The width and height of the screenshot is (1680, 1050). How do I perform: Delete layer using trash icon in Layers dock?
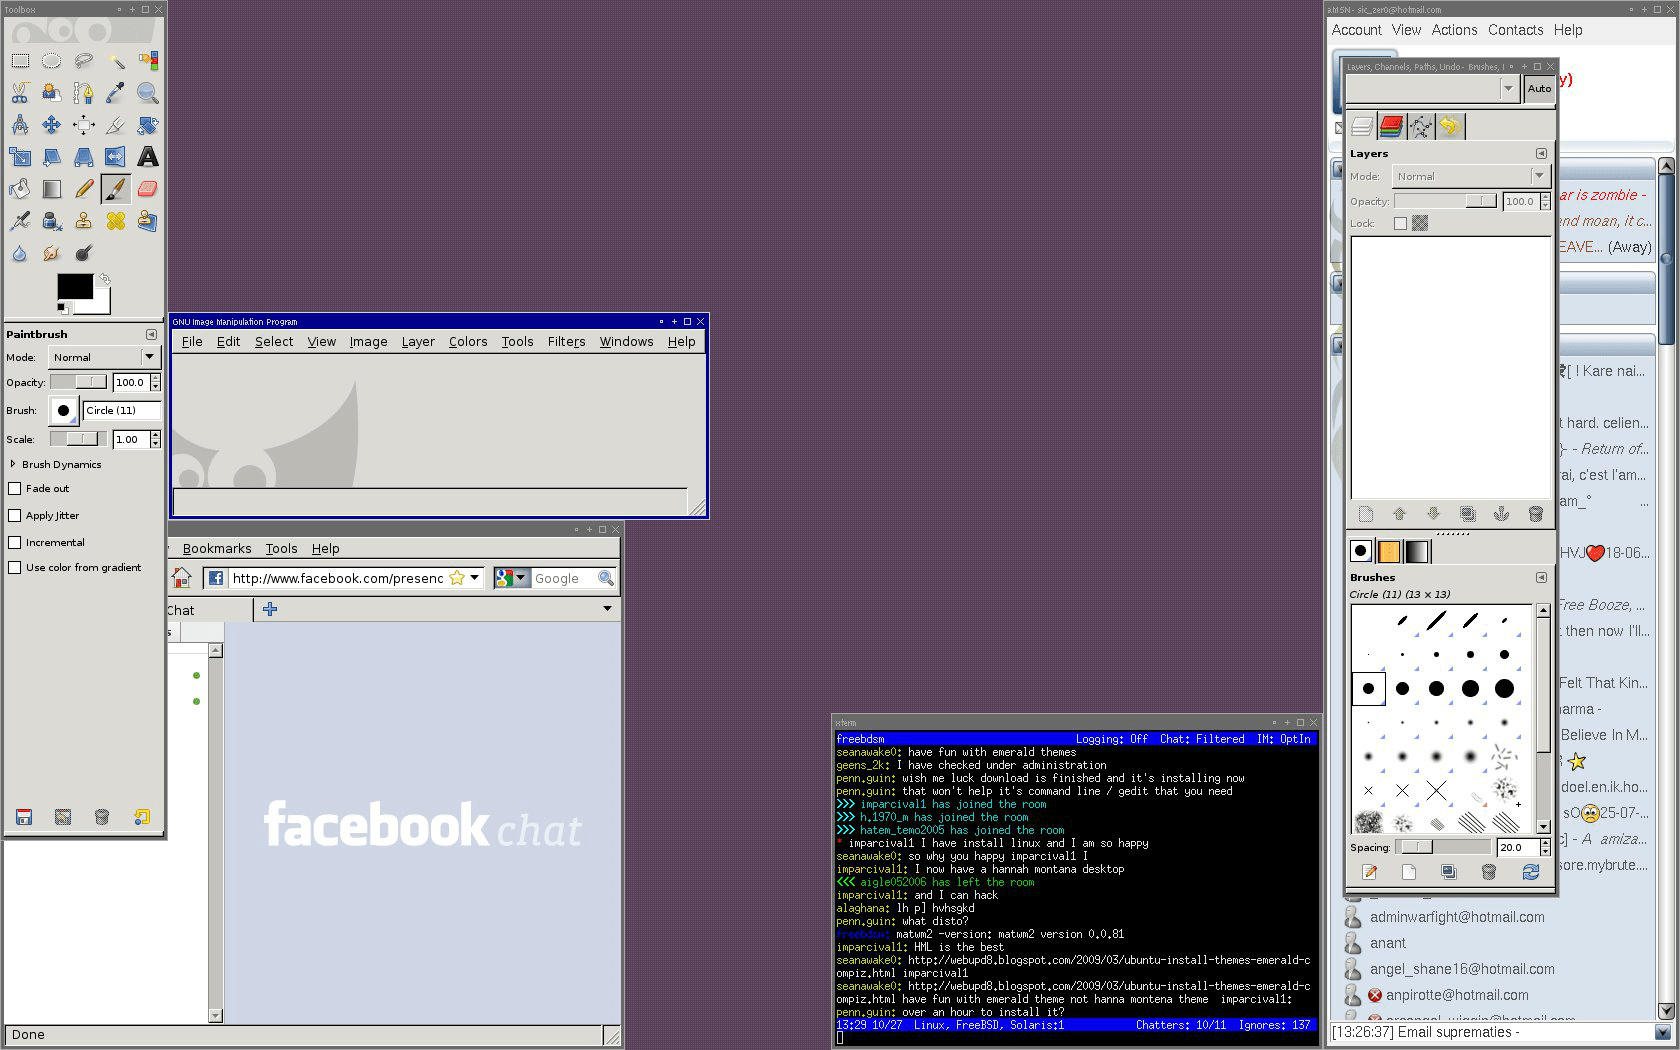pyautogui.click(x=1535, y=514)
